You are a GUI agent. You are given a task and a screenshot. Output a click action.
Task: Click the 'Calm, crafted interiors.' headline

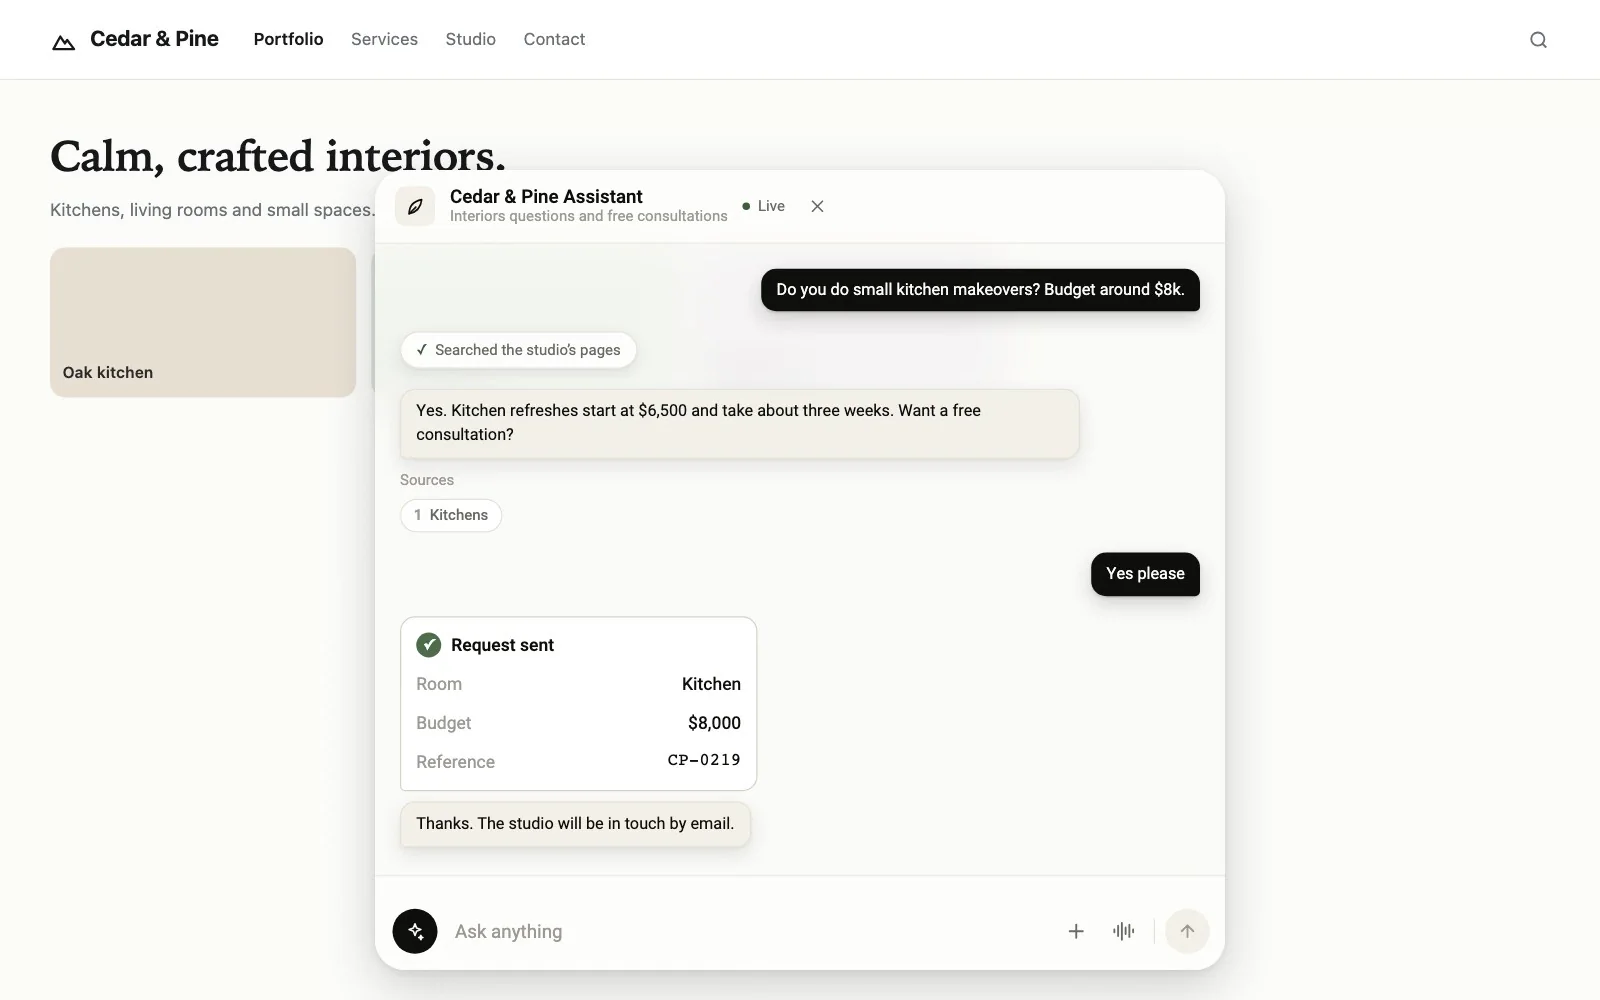(278, 156)
